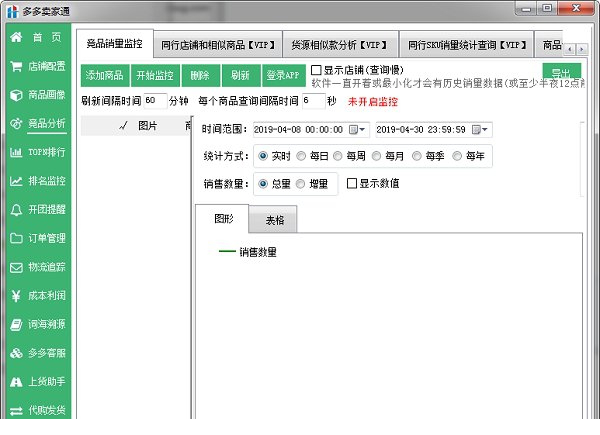Select 总量 sales quantity option
The width and height of the screenshot is (600, 435).
(x=263, y=184)
